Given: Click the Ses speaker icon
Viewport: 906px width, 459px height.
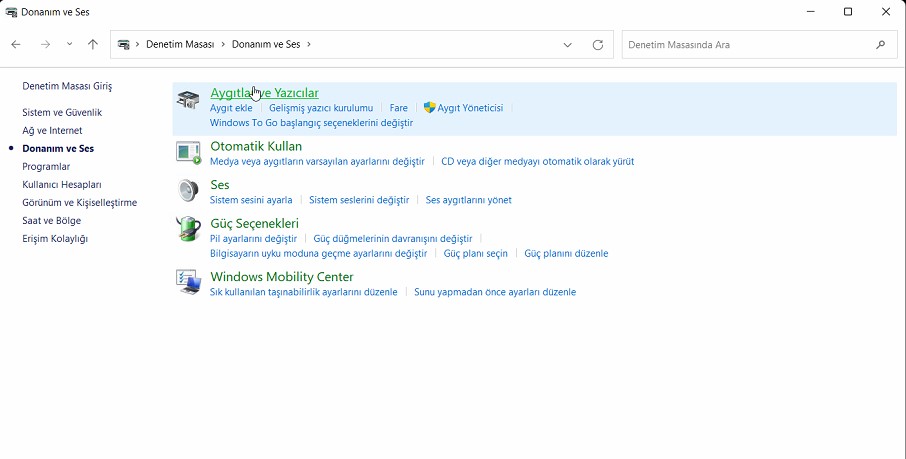Looking at the screenshot, I should pos(188,190).
